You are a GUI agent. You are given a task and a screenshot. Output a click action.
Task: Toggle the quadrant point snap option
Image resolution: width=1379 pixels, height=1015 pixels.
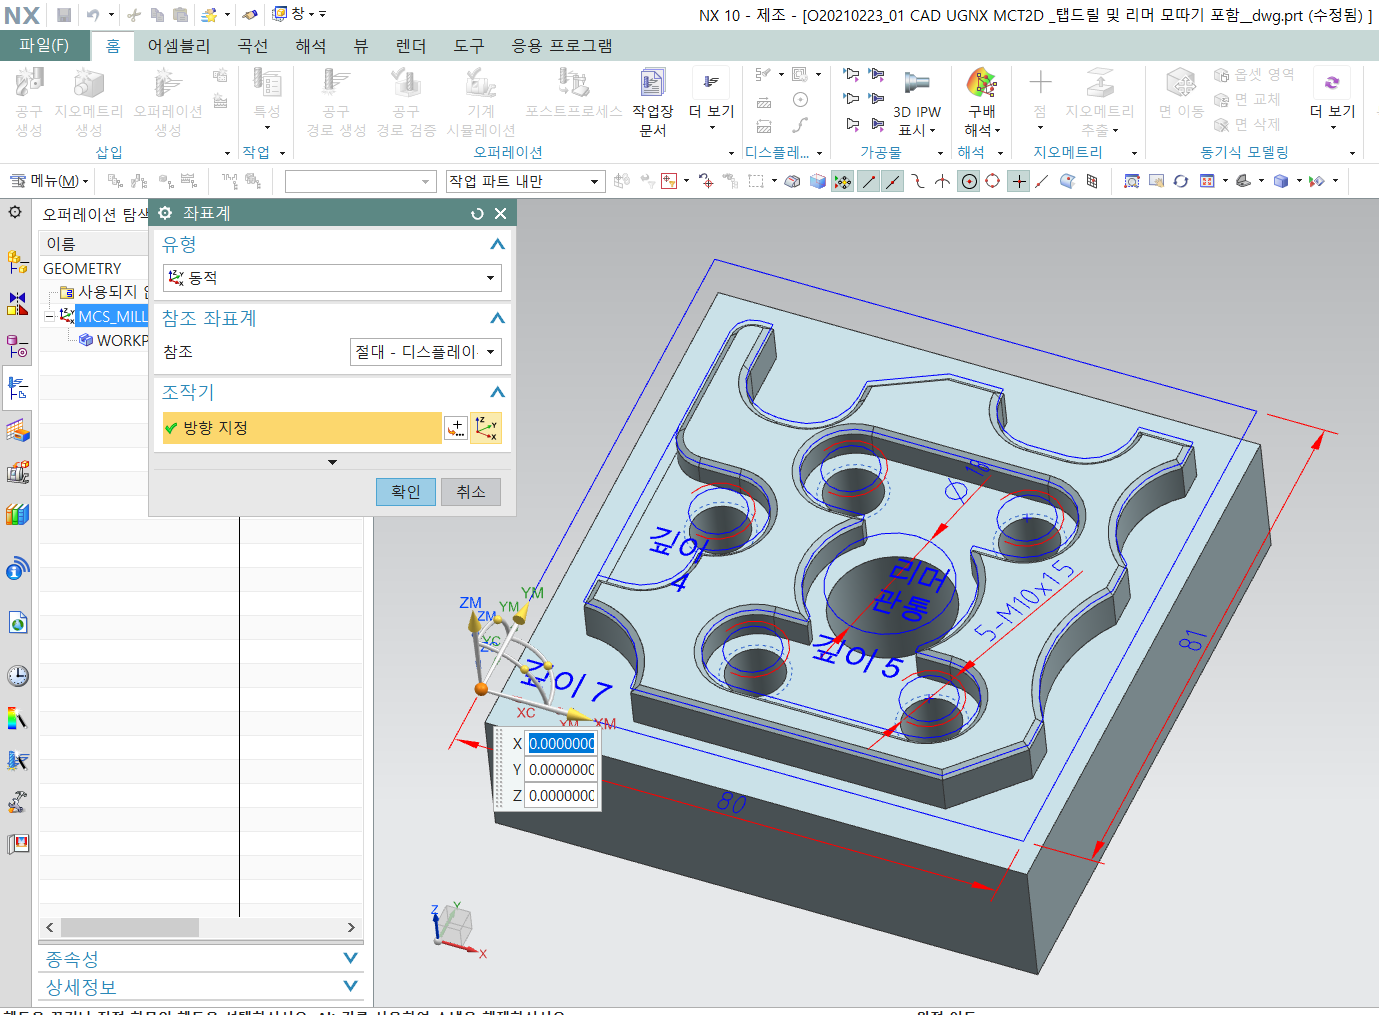point(993,181)
